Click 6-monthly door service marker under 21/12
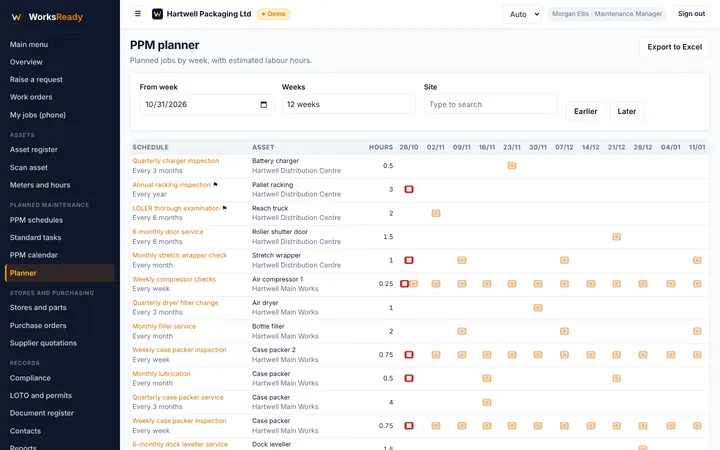Image resolution: width=720 pixels, height=450 pixels. tap(617, 237)
